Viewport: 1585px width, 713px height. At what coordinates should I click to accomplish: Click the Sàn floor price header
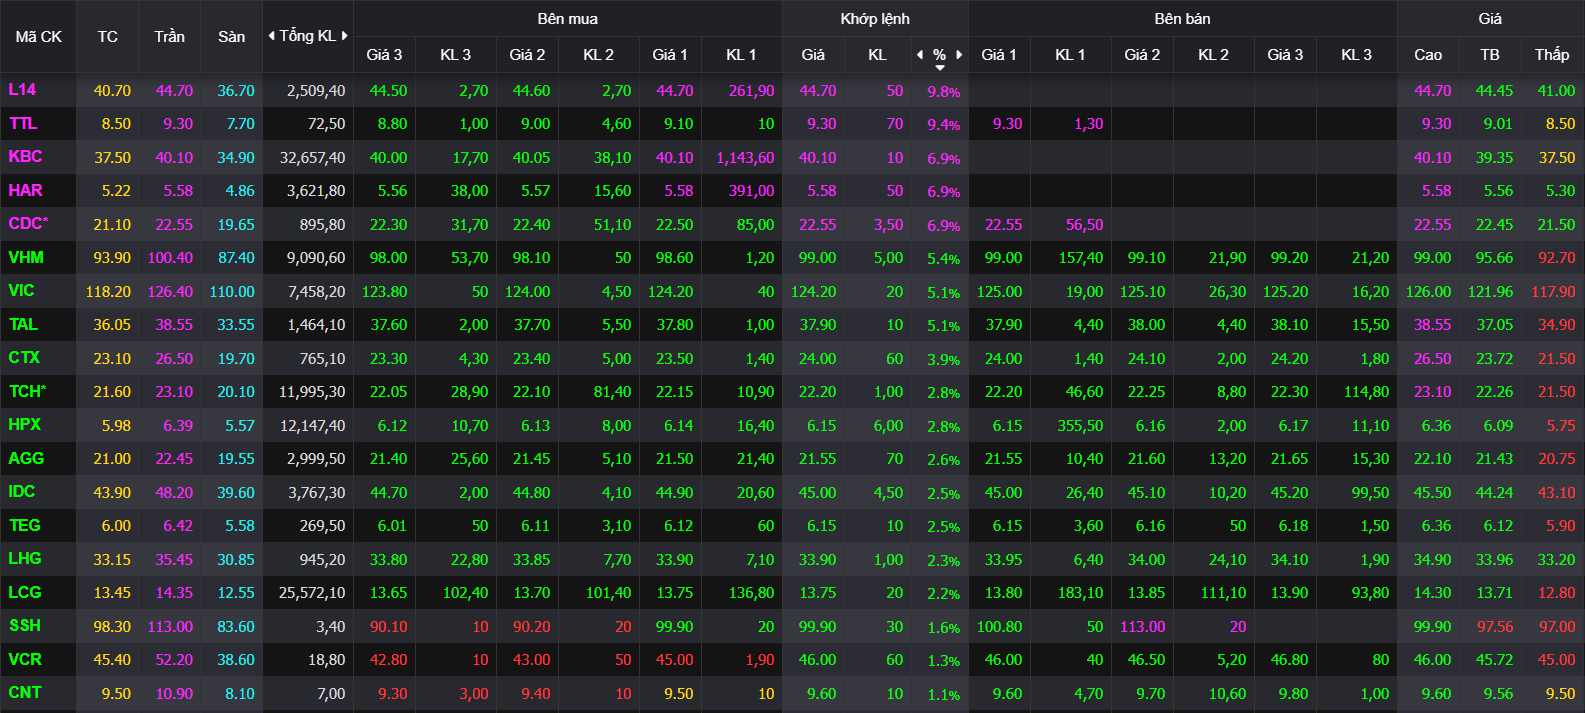pos(232,37)
